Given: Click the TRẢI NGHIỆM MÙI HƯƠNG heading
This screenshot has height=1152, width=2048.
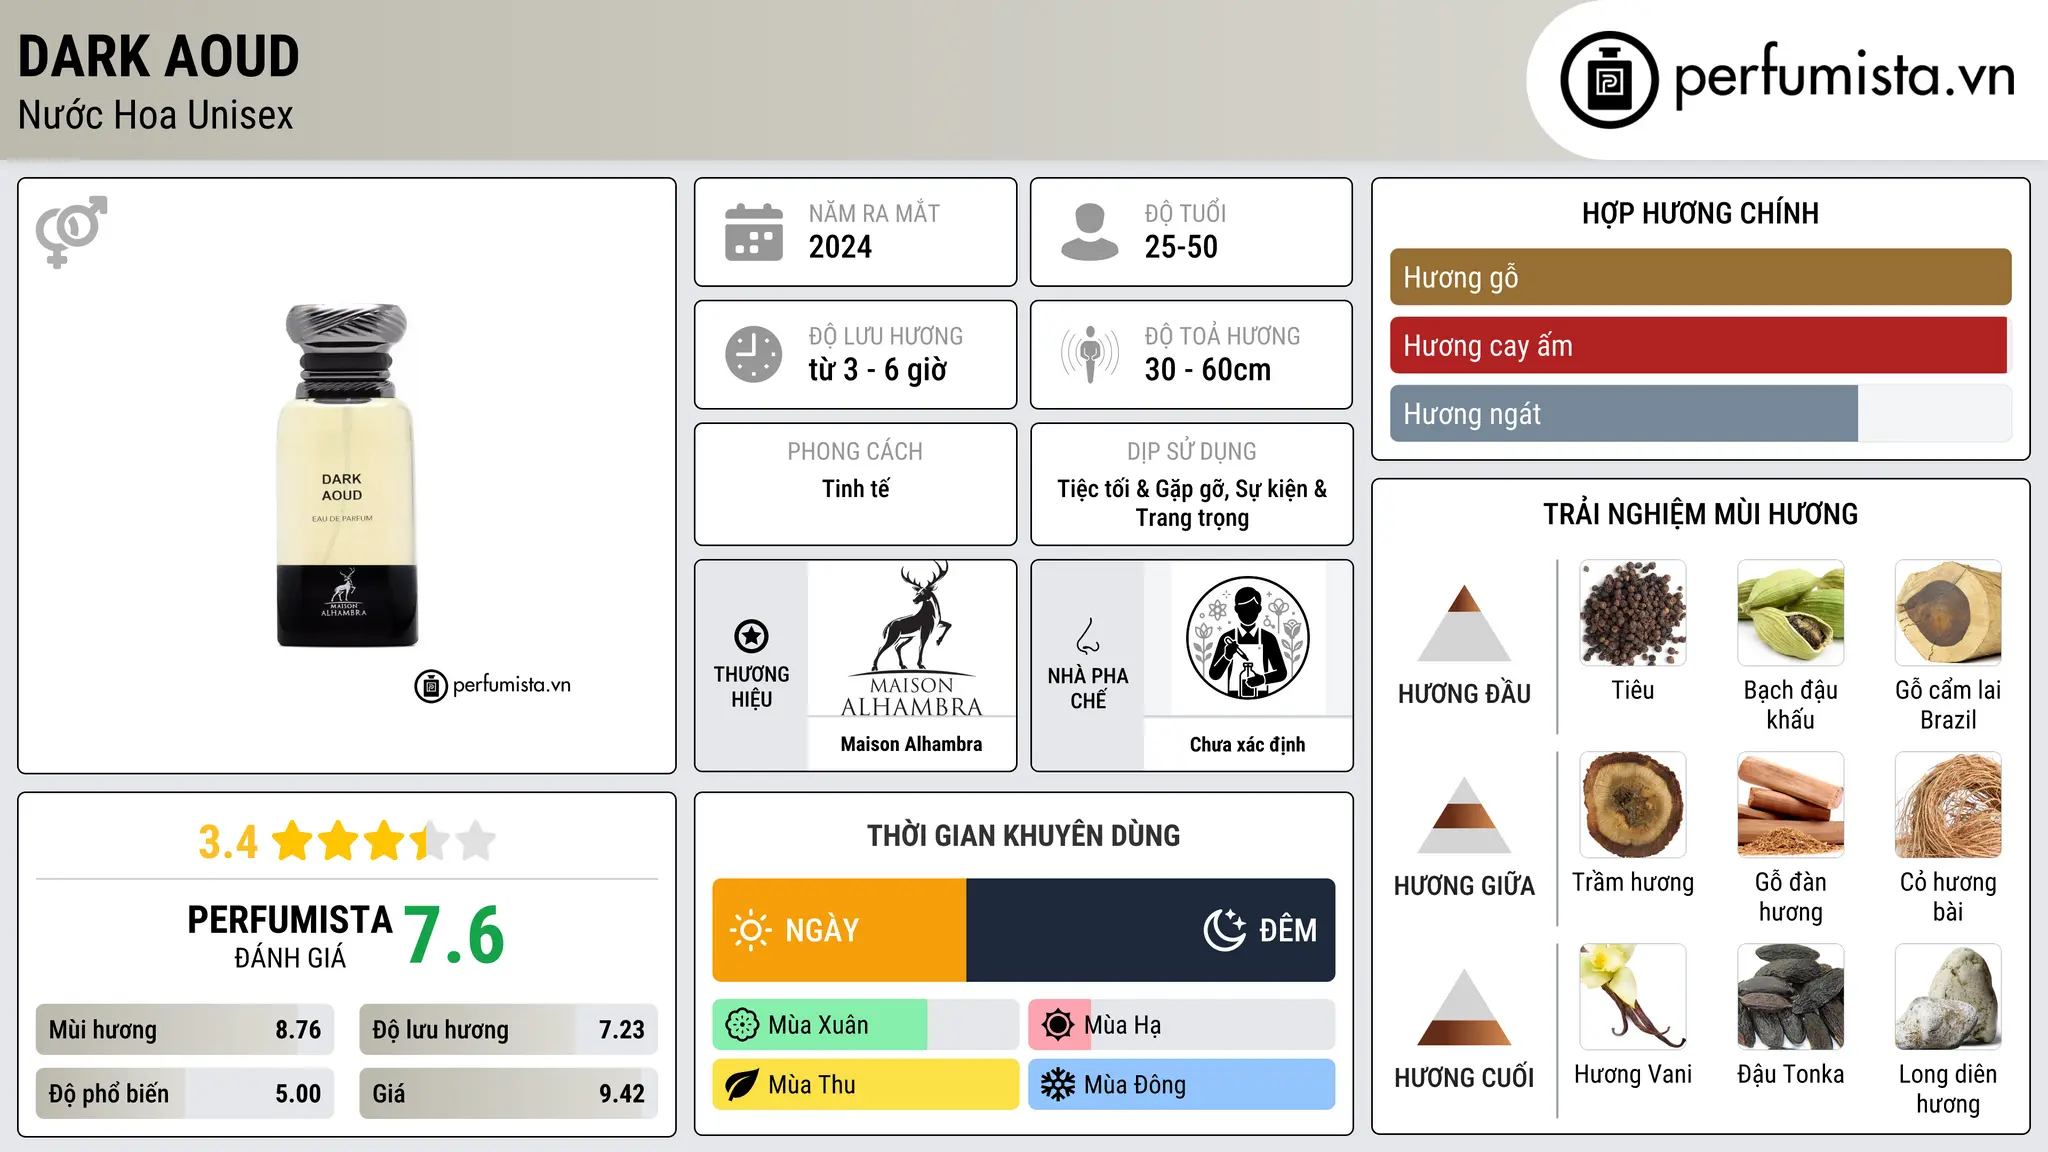Looking at the screenshot, I should point(1700,514).
